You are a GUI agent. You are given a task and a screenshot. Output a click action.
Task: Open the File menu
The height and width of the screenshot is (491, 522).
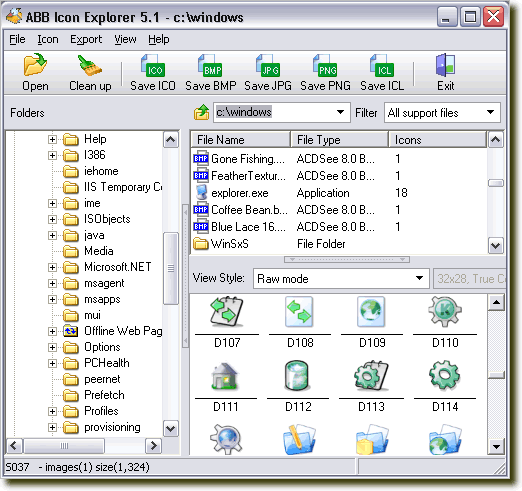[17, 39]
